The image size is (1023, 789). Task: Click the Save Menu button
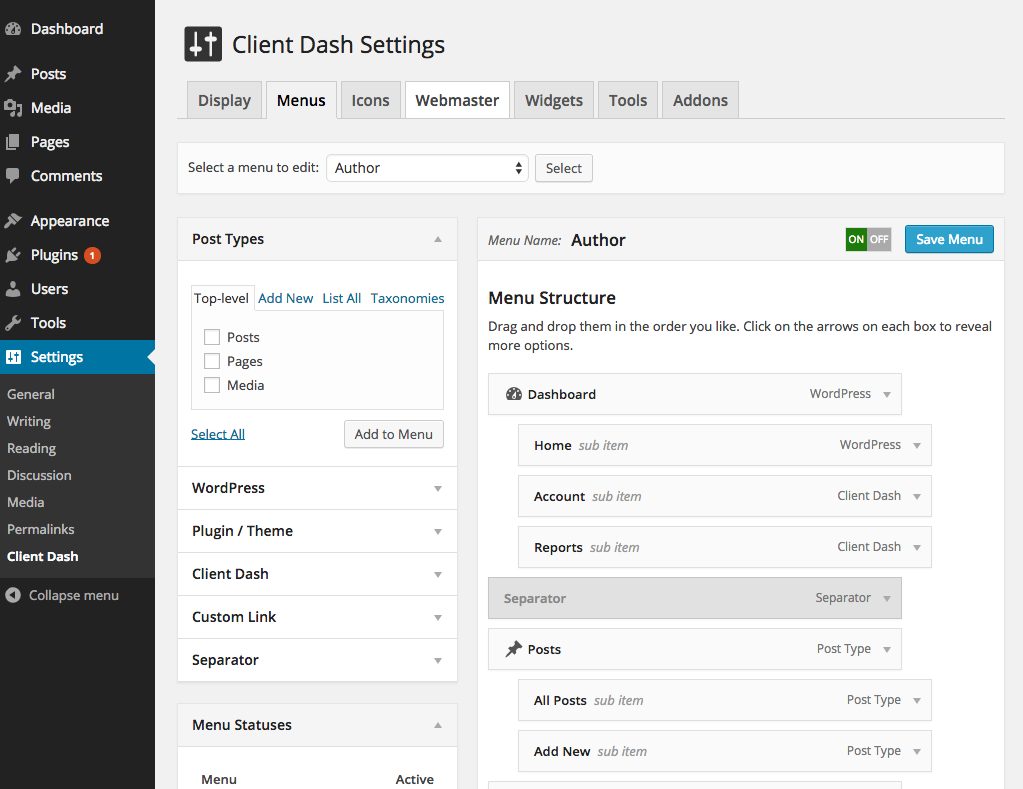tap(948, 239)
